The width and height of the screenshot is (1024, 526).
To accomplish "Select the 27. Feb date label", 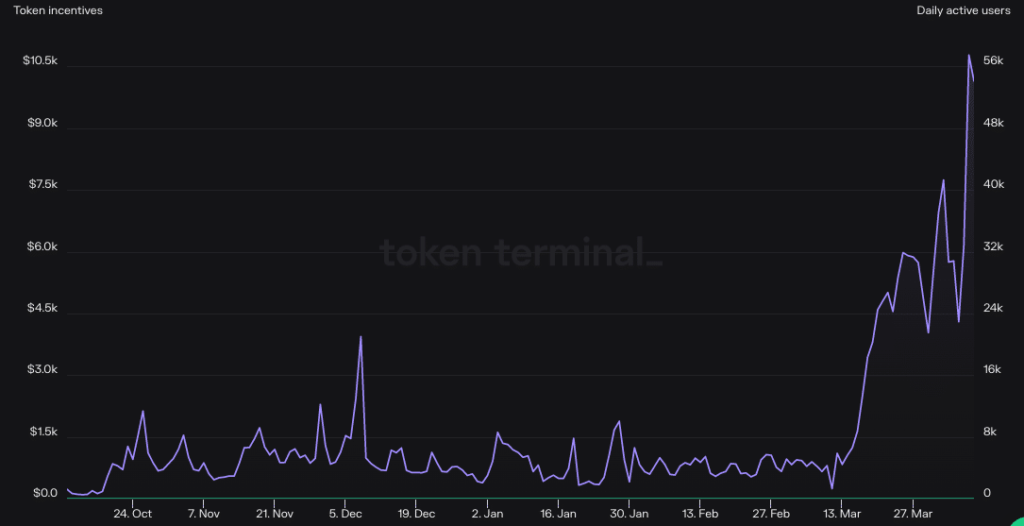I will coord(770,514).
